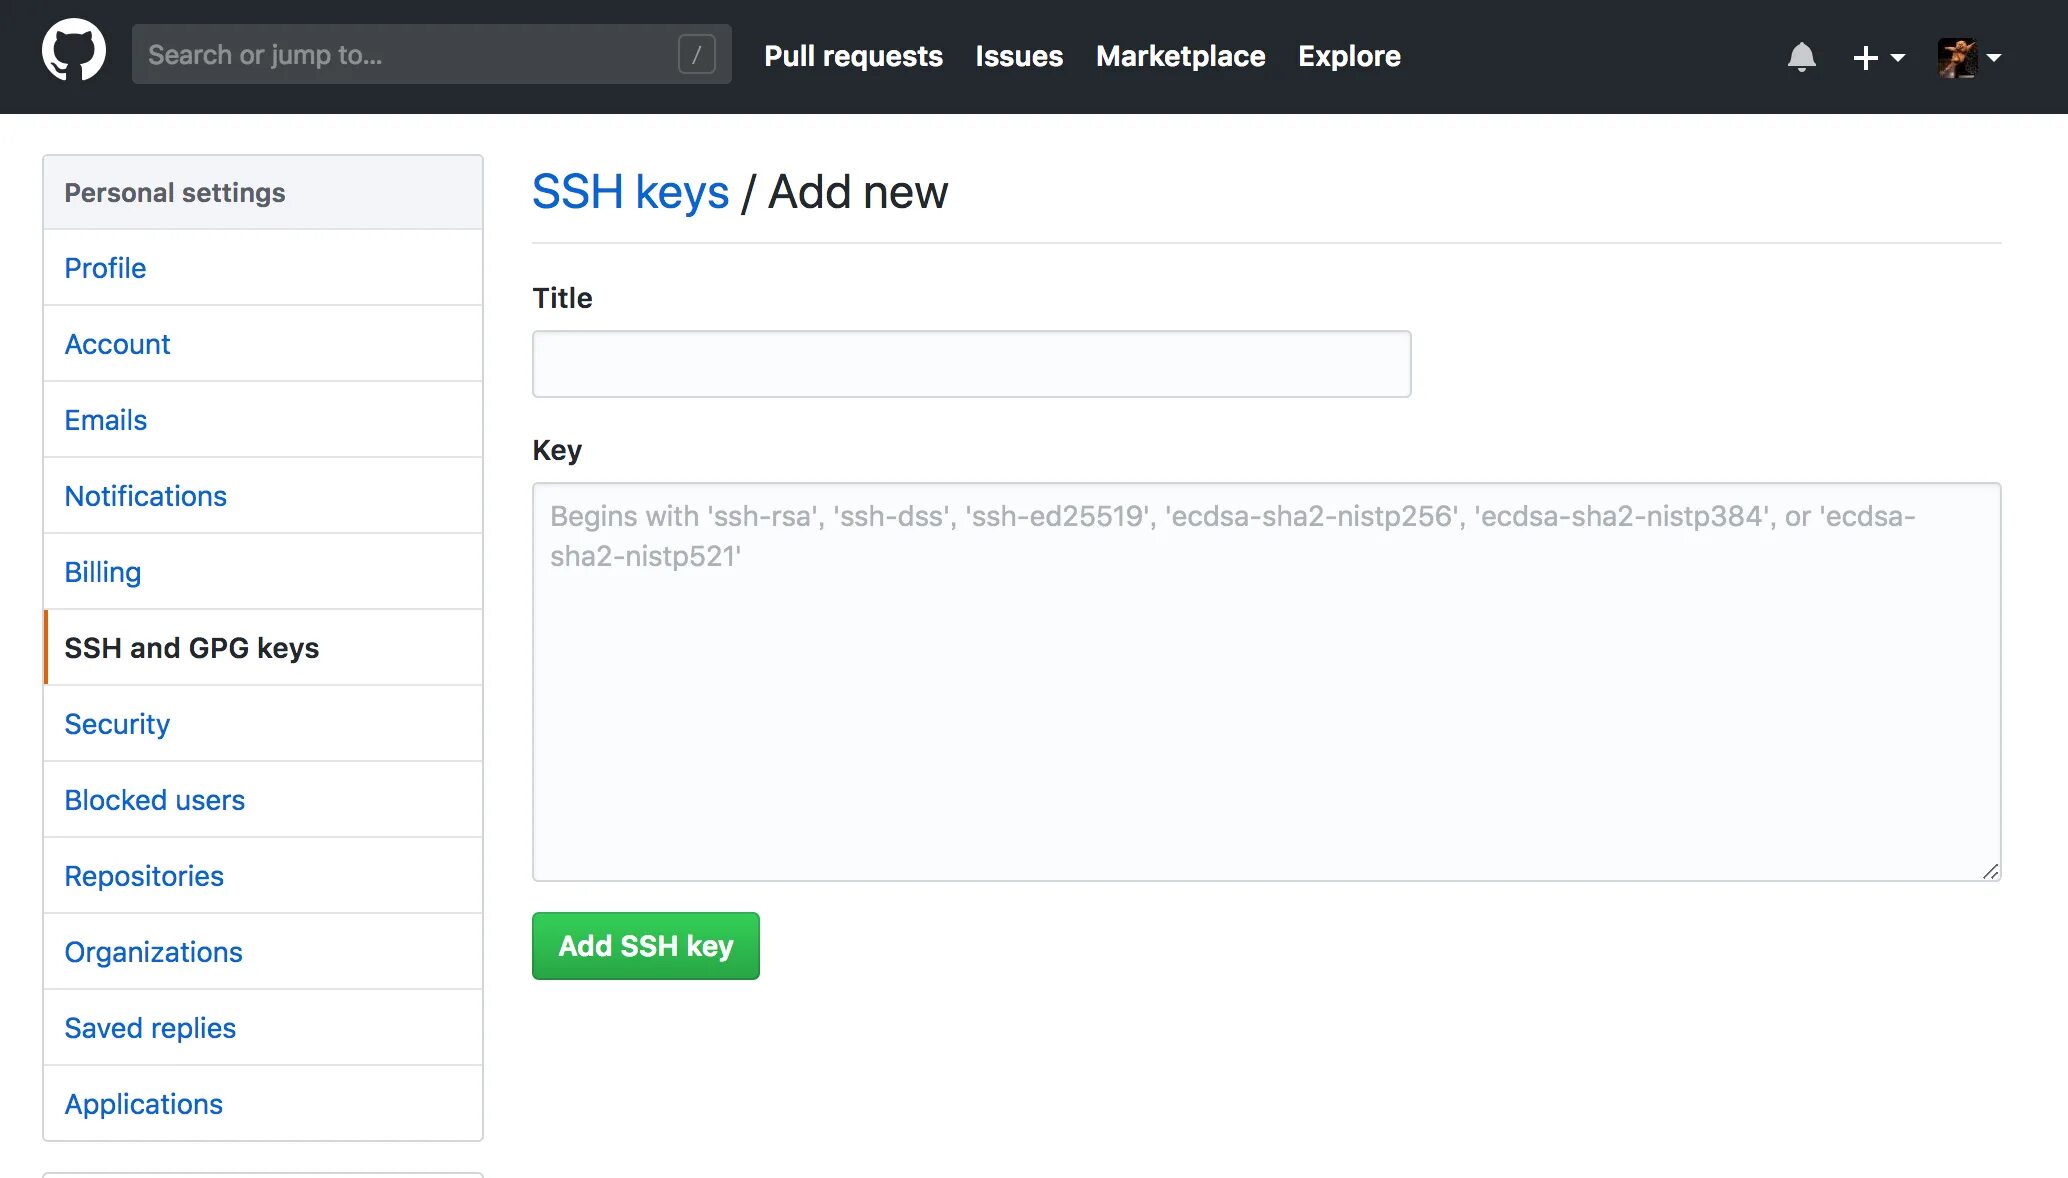The image size is (2068, 1178).
Task: Expand the plus create-new dropdown
Action: [1878, 58]
